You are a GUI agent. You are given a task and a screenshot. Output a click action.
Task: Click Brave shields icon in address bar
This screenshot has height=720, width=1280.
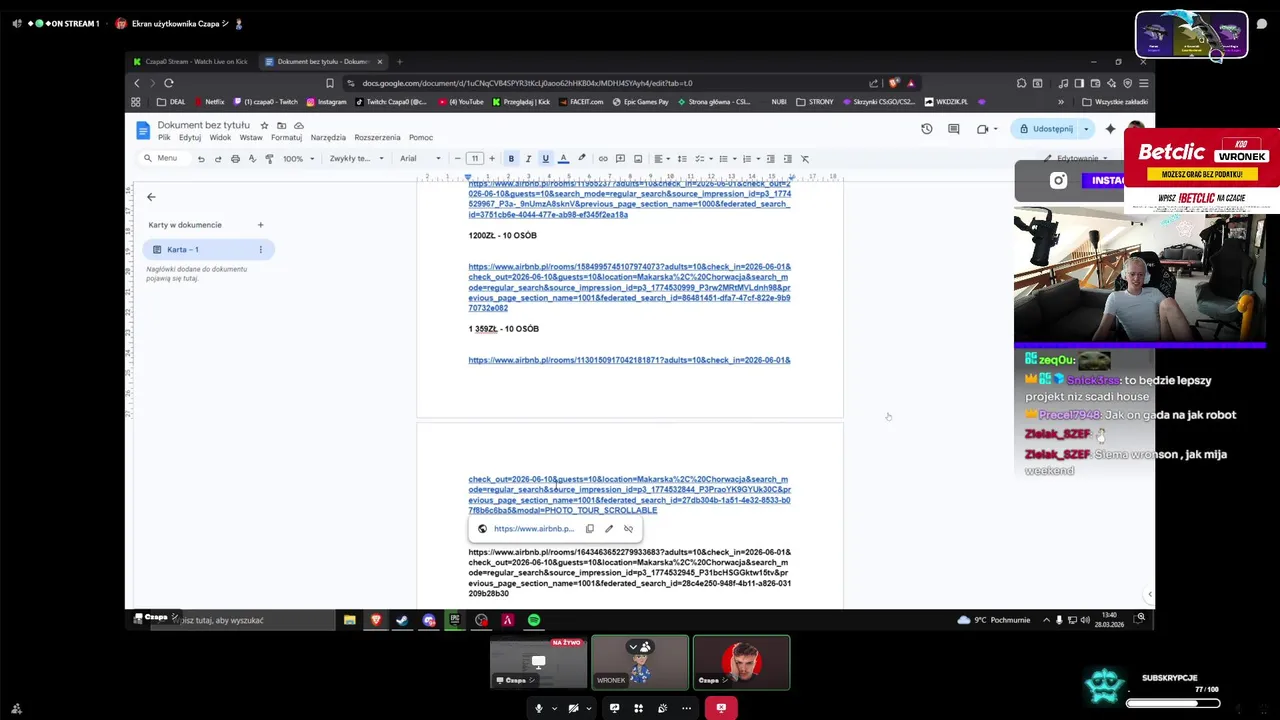click(894, 83)
